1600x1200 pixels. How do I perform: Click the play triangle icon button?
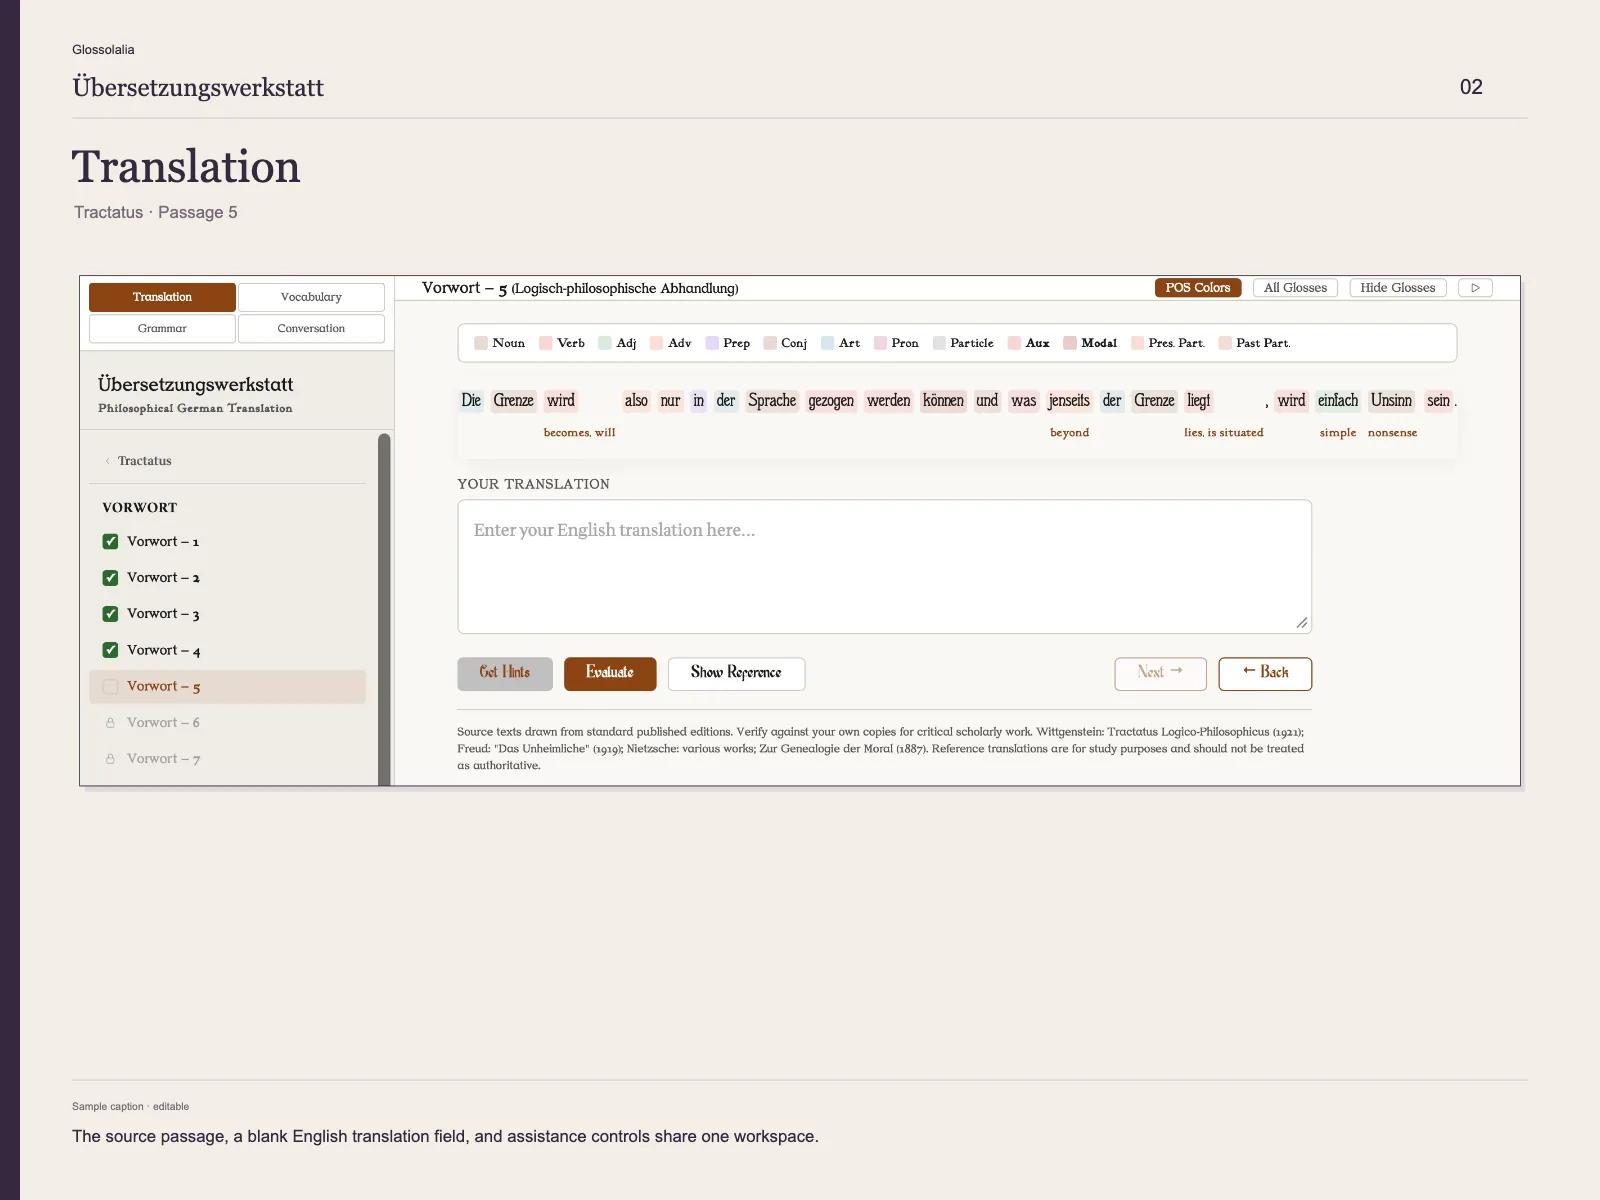(x=1475, y=288)
